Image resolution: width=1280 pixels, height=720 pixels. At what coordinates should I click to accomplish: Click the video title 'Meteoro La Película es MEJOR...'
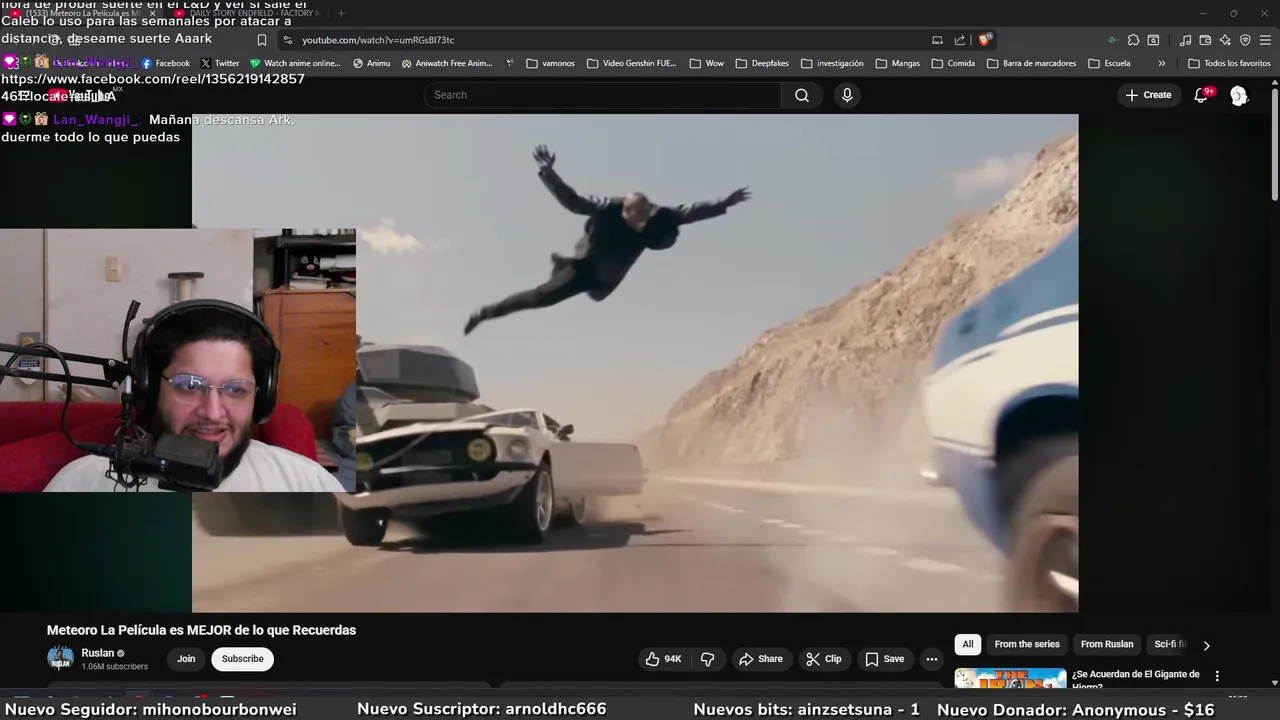point(201,630)
